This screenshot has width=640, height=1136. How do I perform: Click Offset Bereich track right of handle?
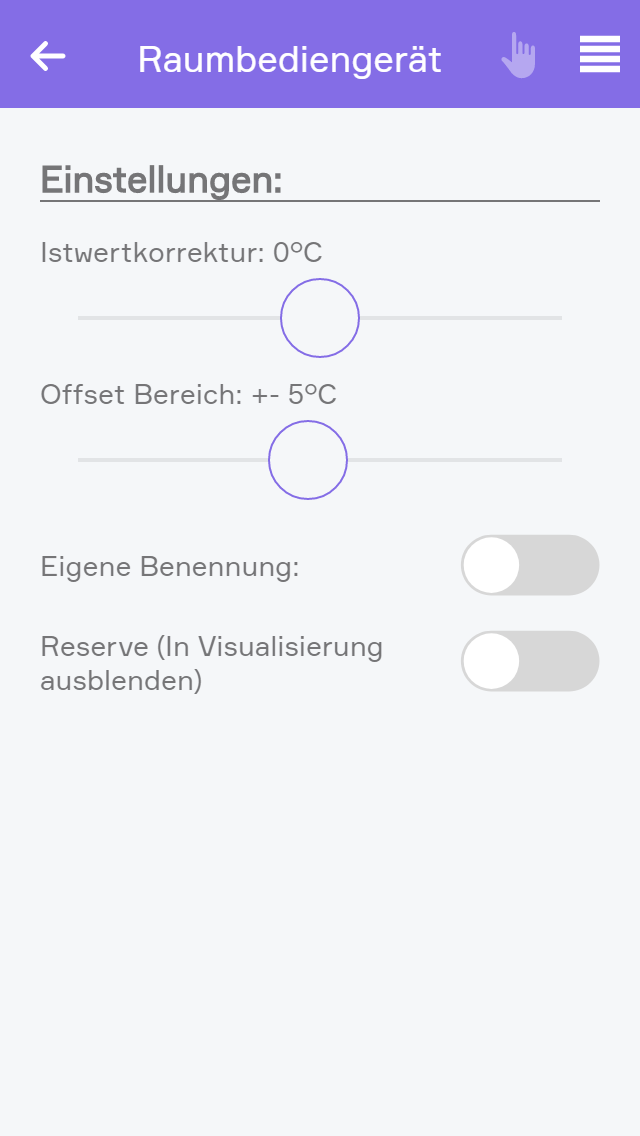coord(455,460)
